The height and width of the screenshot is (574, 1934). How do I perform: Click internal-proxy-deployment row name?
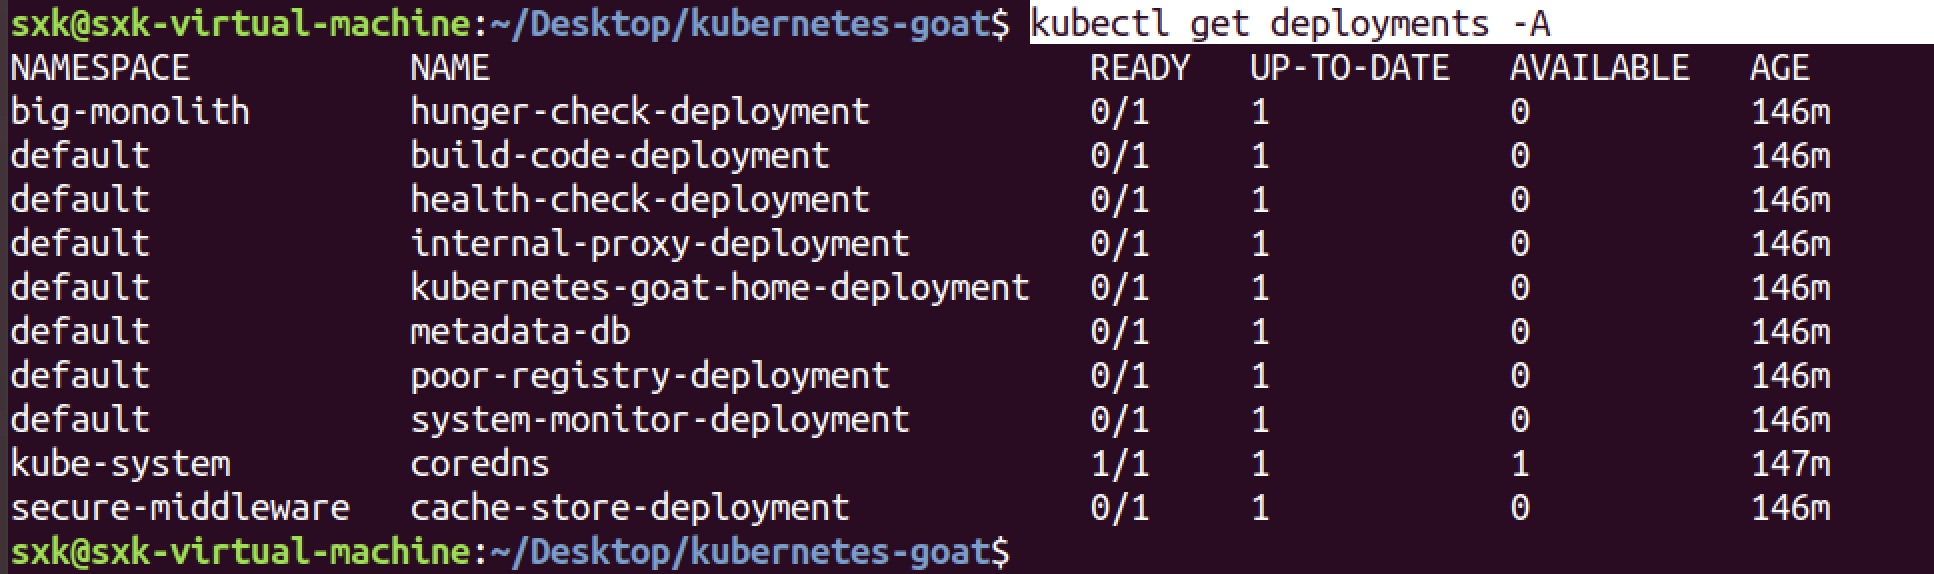tap(660, 243)
